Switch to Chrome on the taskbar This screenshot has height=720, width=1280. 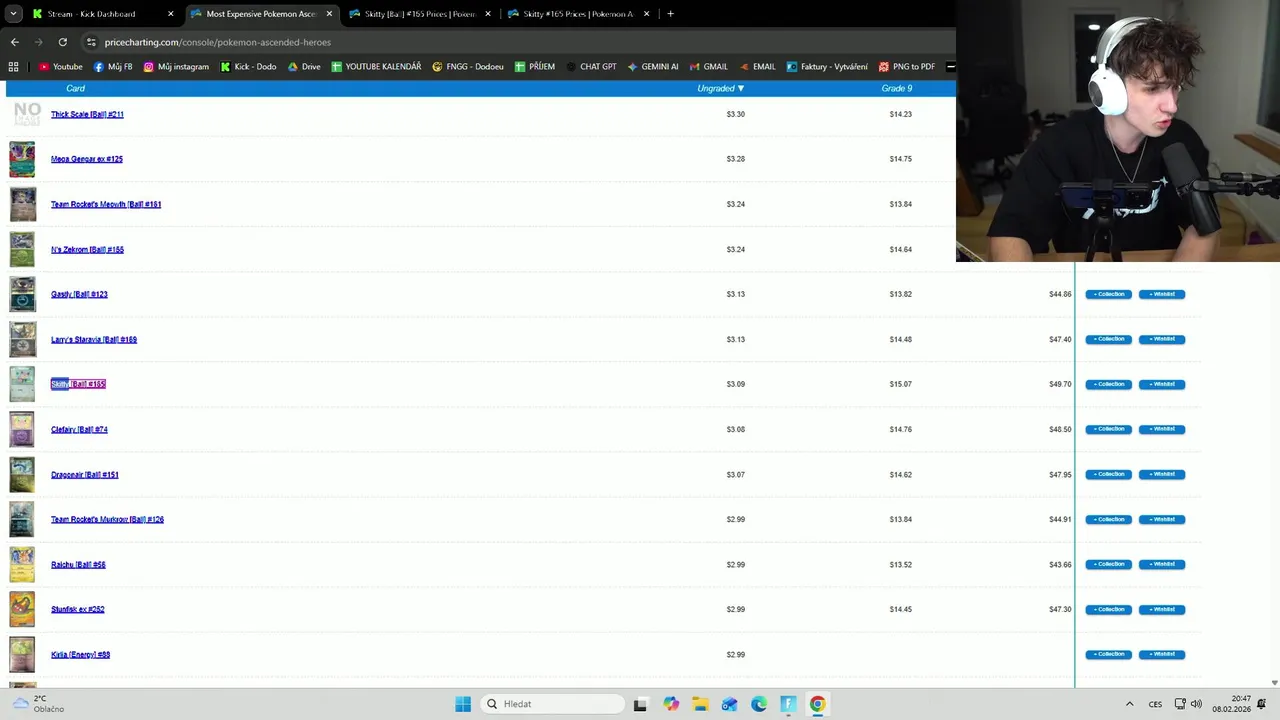(x=818, y=704)
